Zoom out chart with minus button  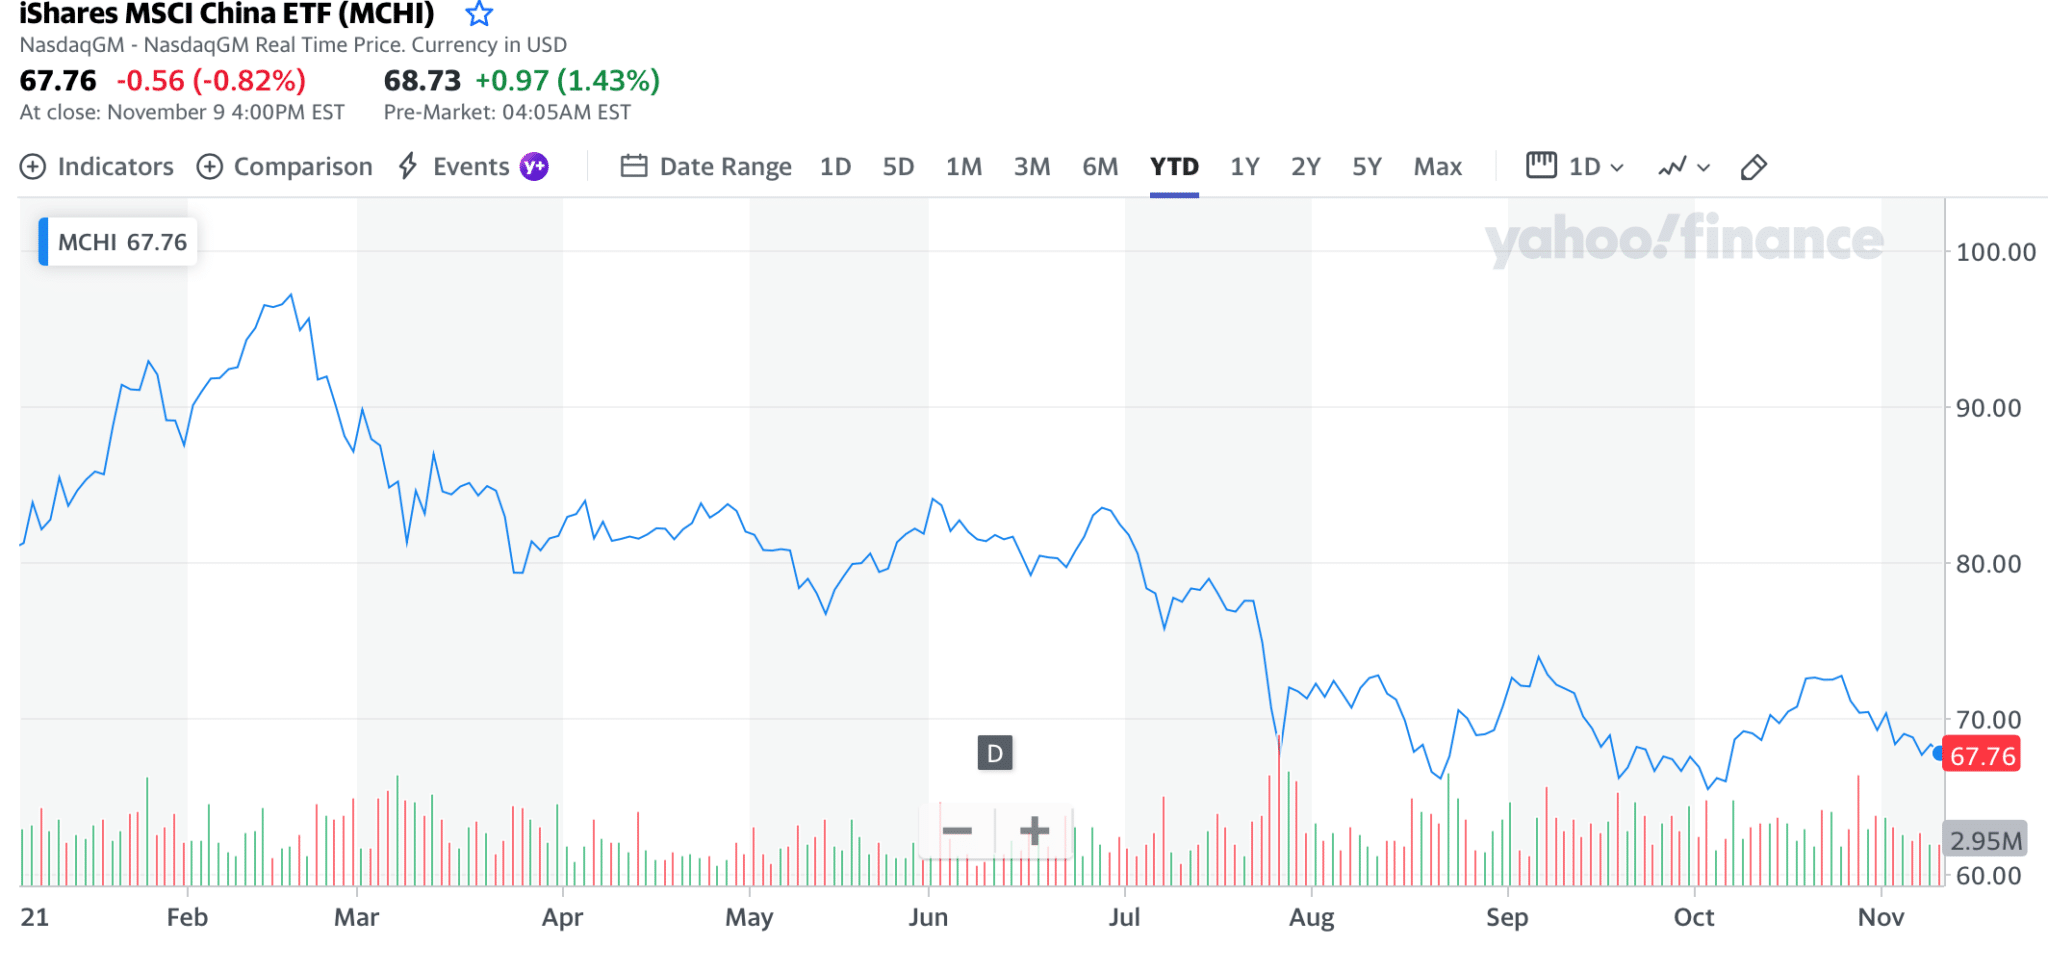[957, 830]
